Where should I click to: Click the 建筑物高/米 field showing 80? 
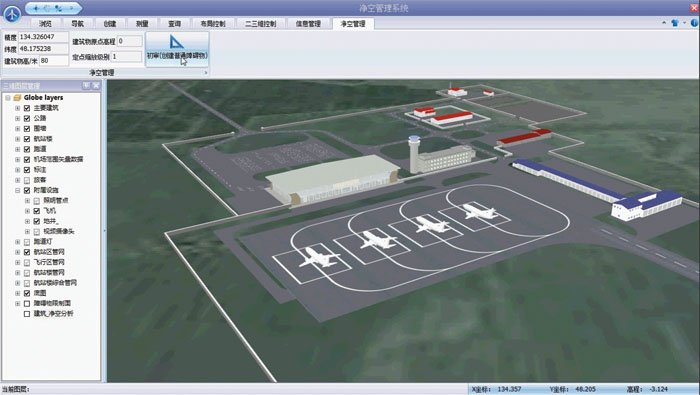point(54,61)
